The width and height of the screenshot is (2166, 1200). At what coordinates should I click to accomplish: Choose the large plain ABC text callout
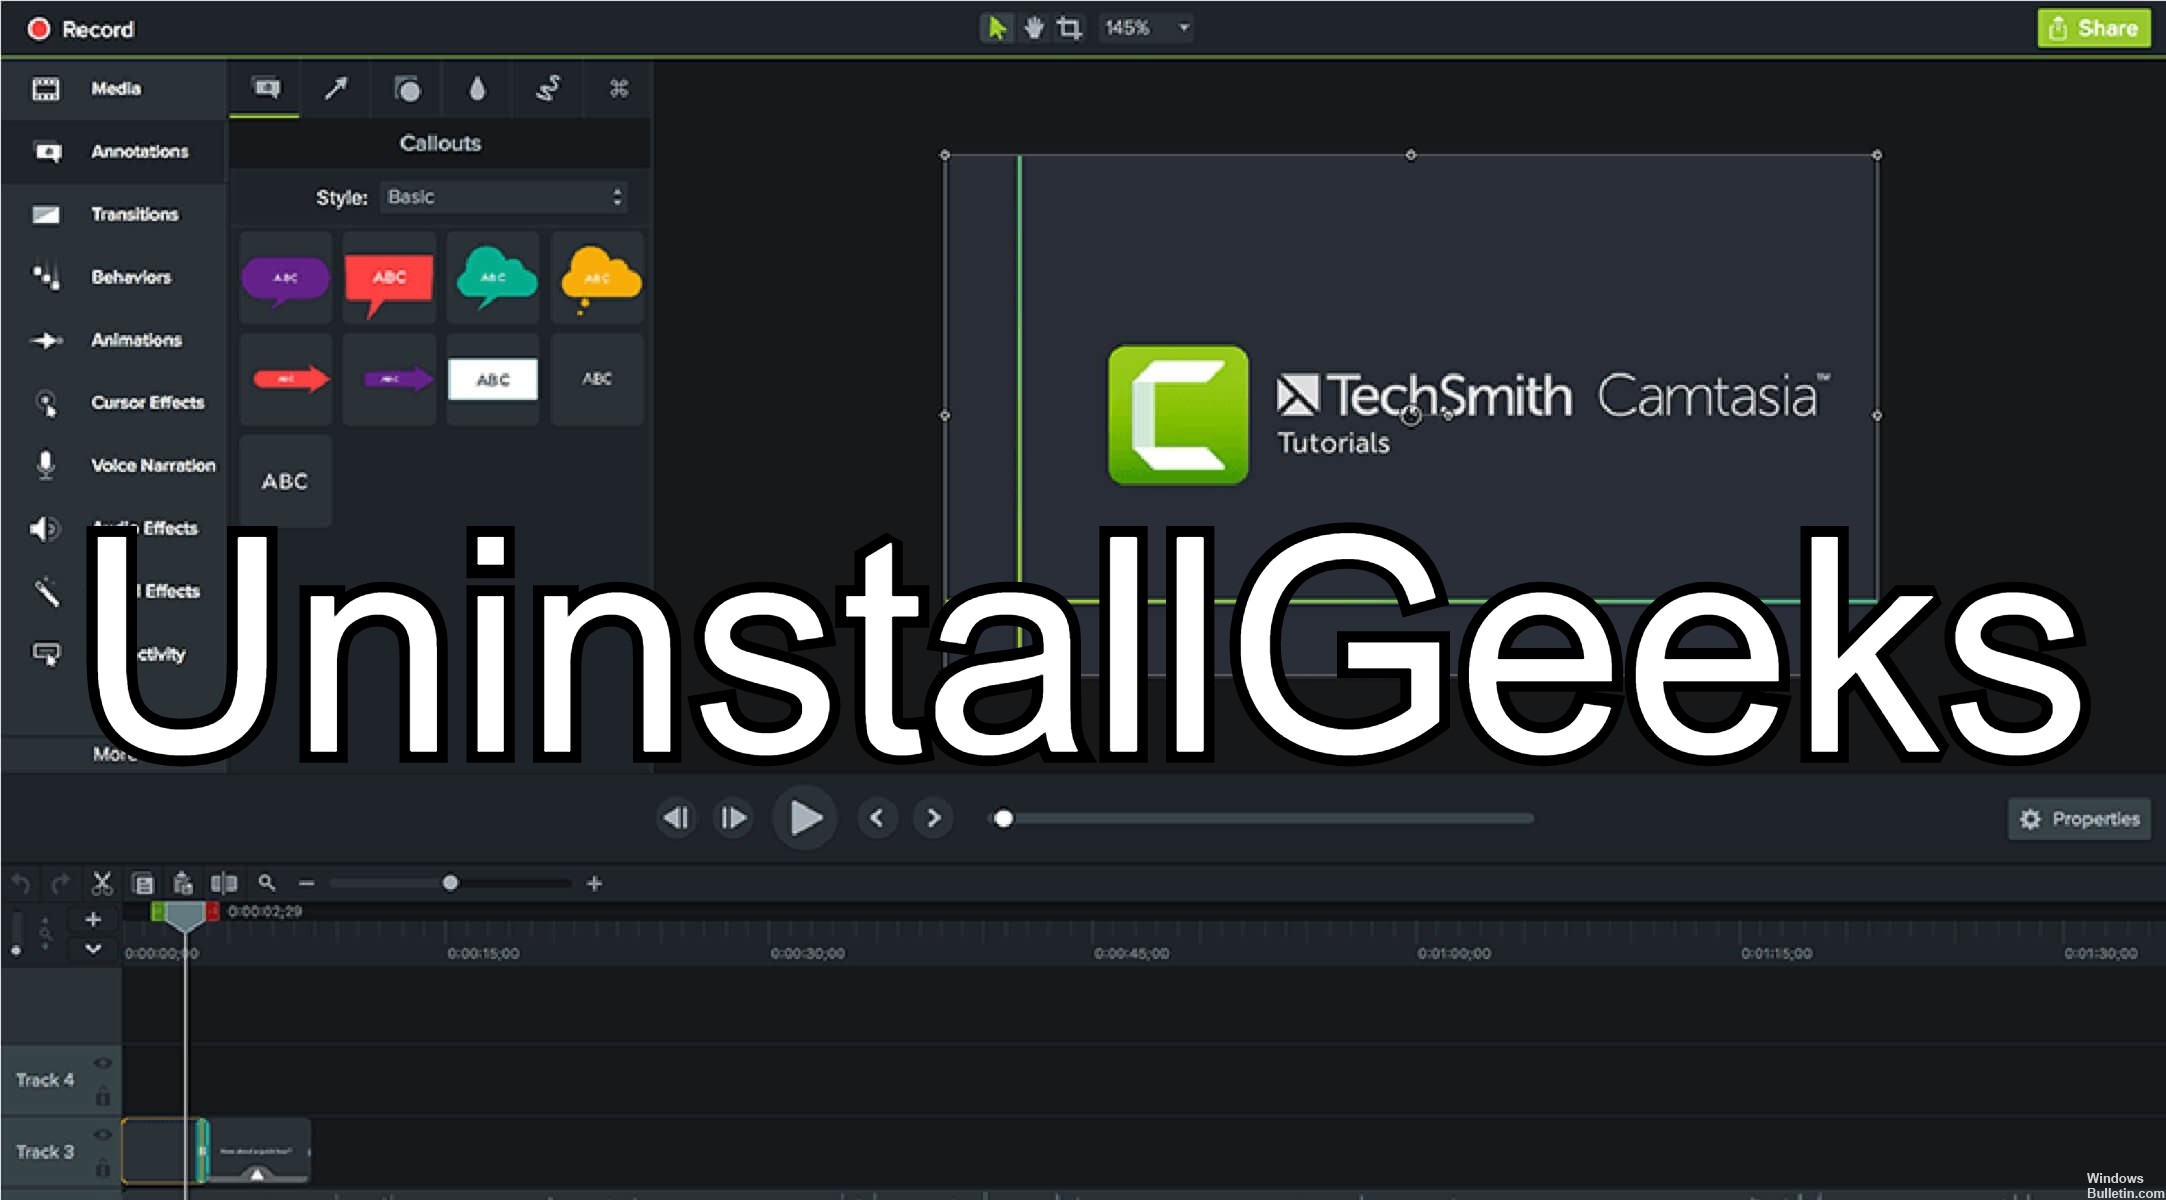tap(286, 481)
